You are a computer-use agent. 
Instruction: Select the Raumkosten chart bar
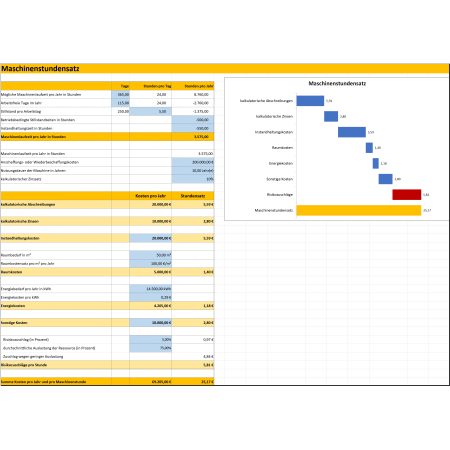[x=369, y=148]
